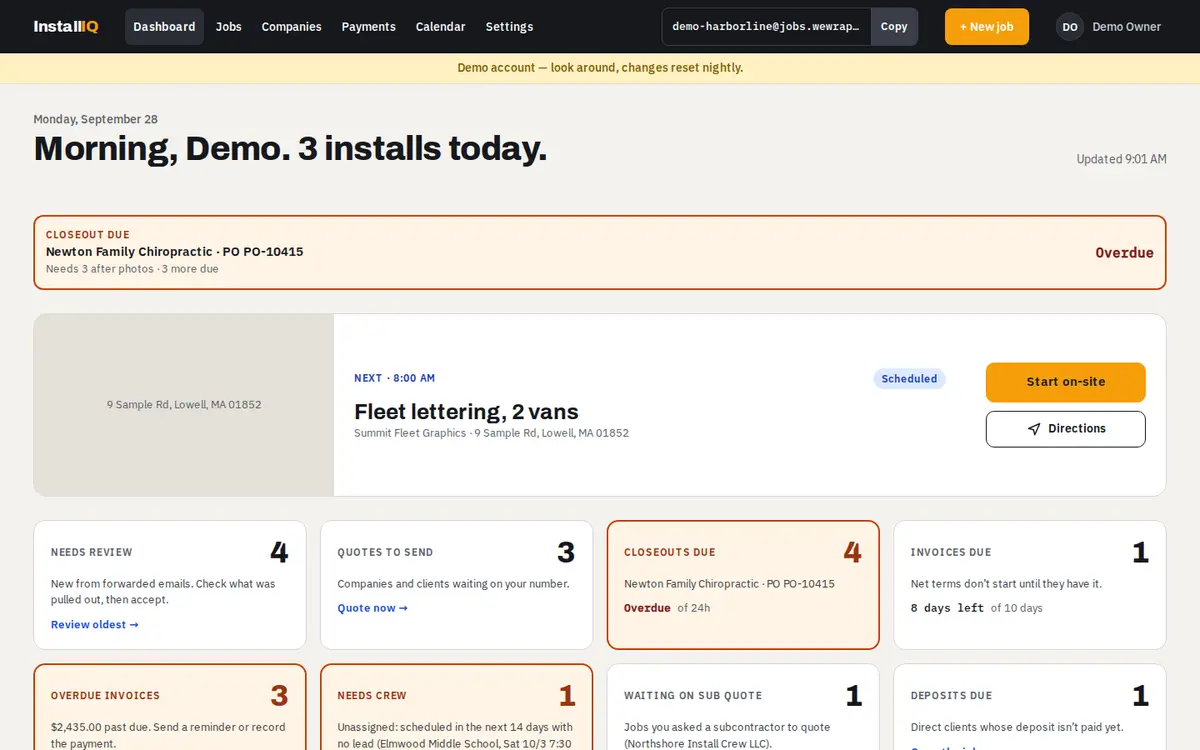Click the arrow icon in Directions button
Screen dimensions: 1200x750
coord(1034,429)
